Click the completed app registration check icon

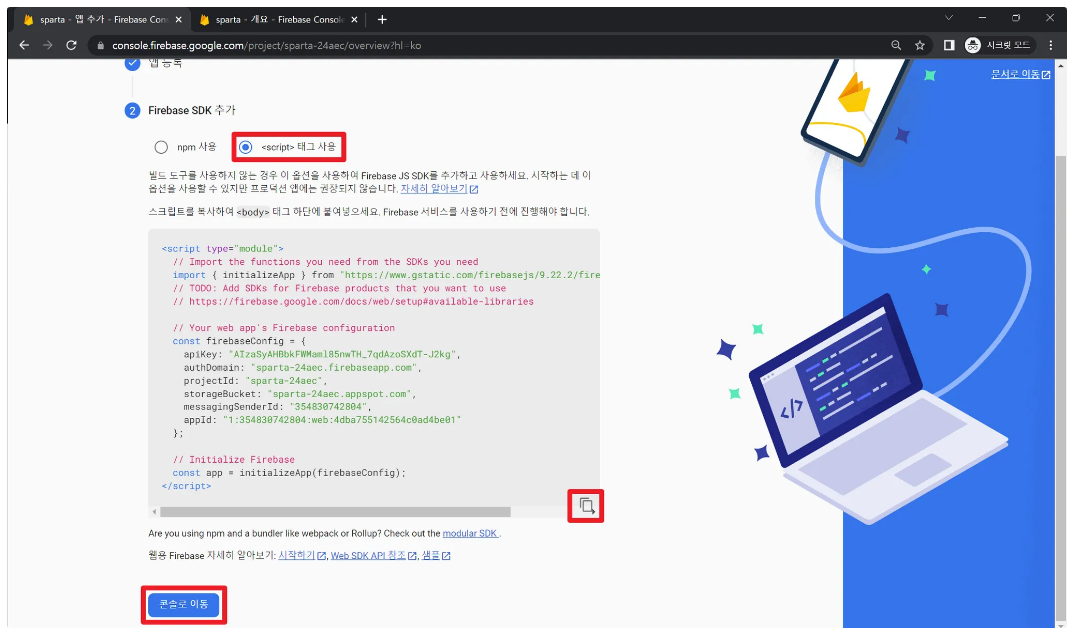tap(132, 64)
